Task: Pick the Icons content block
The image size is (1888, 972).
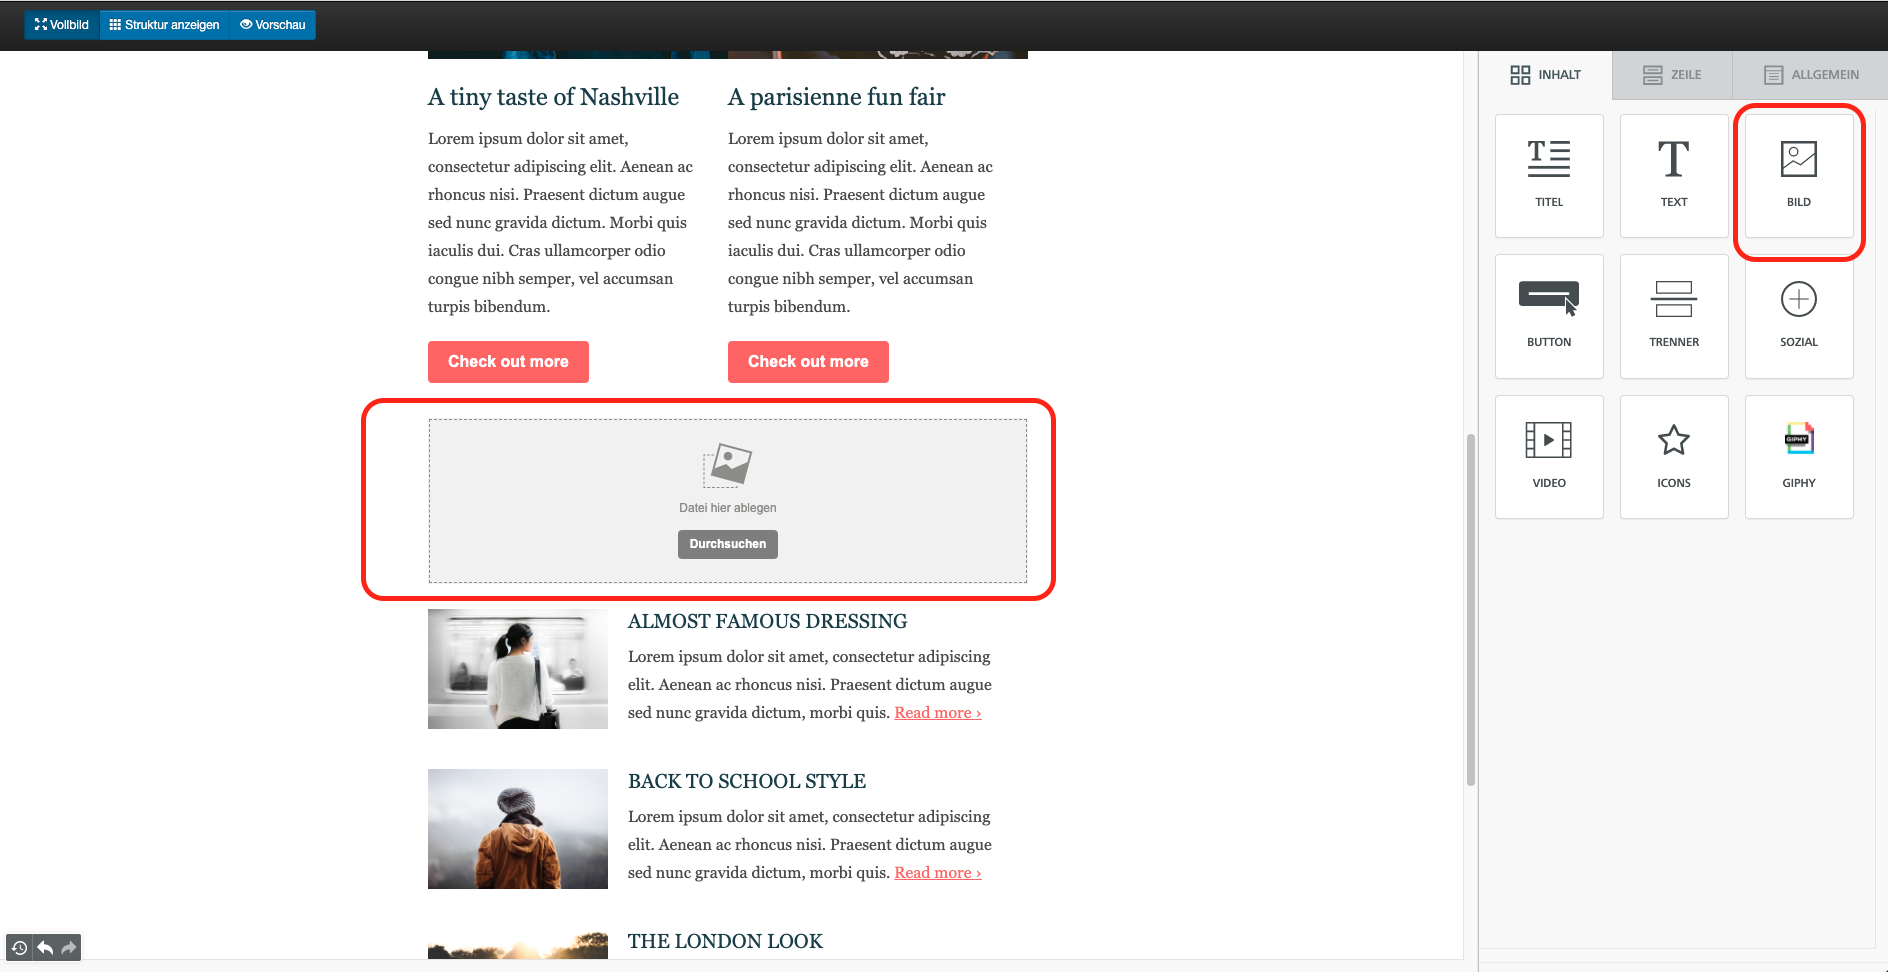Action: click(x=1673, y=457)
